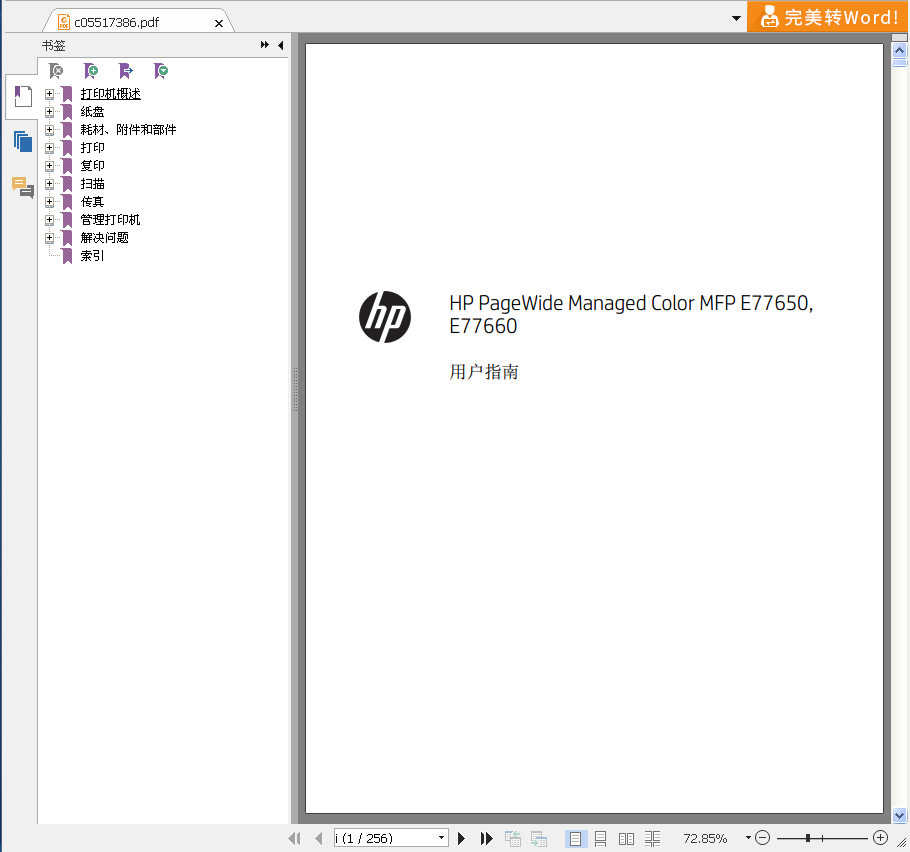The image size is (910, 852).
Task: Click the add new bookmark icon
Action: click(x=91, y=71)
